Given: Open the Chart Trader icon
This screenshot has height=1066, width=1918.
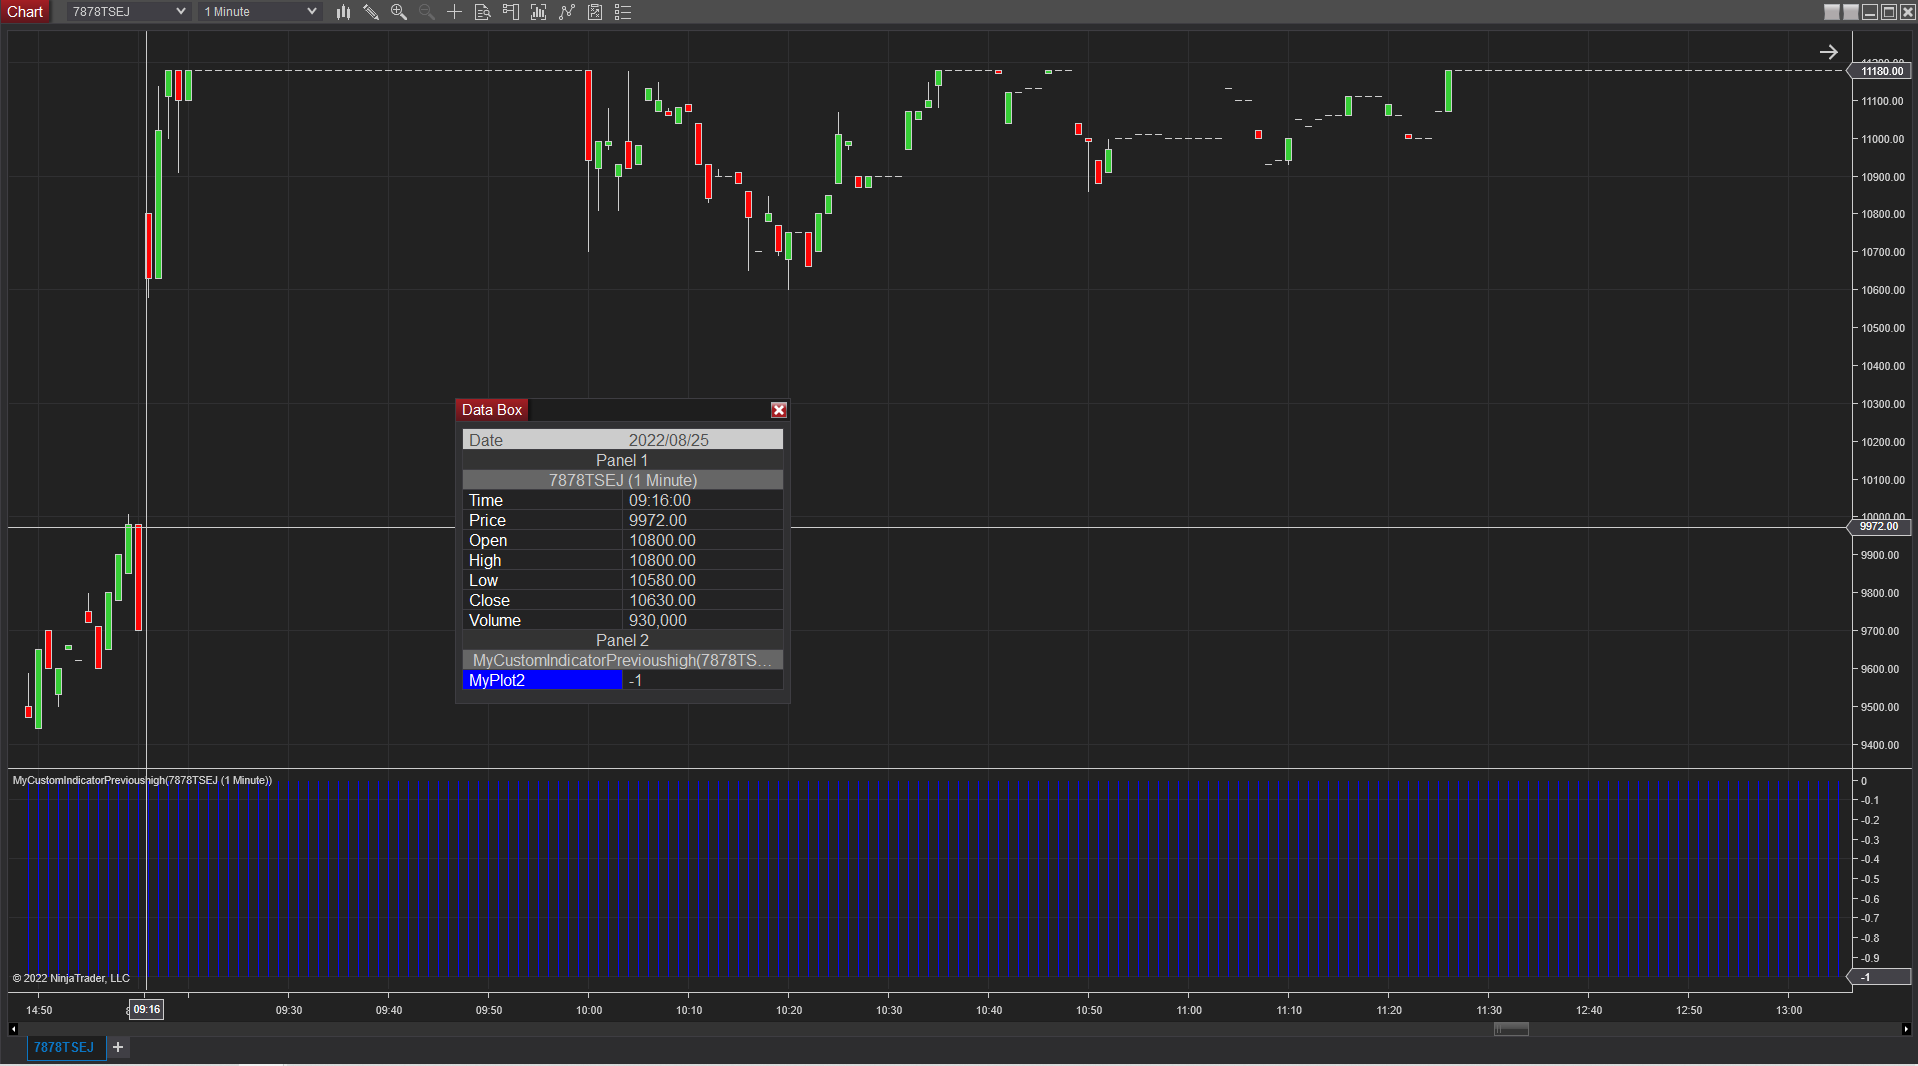Looking at the screenshot, I should tap(511, 12).
